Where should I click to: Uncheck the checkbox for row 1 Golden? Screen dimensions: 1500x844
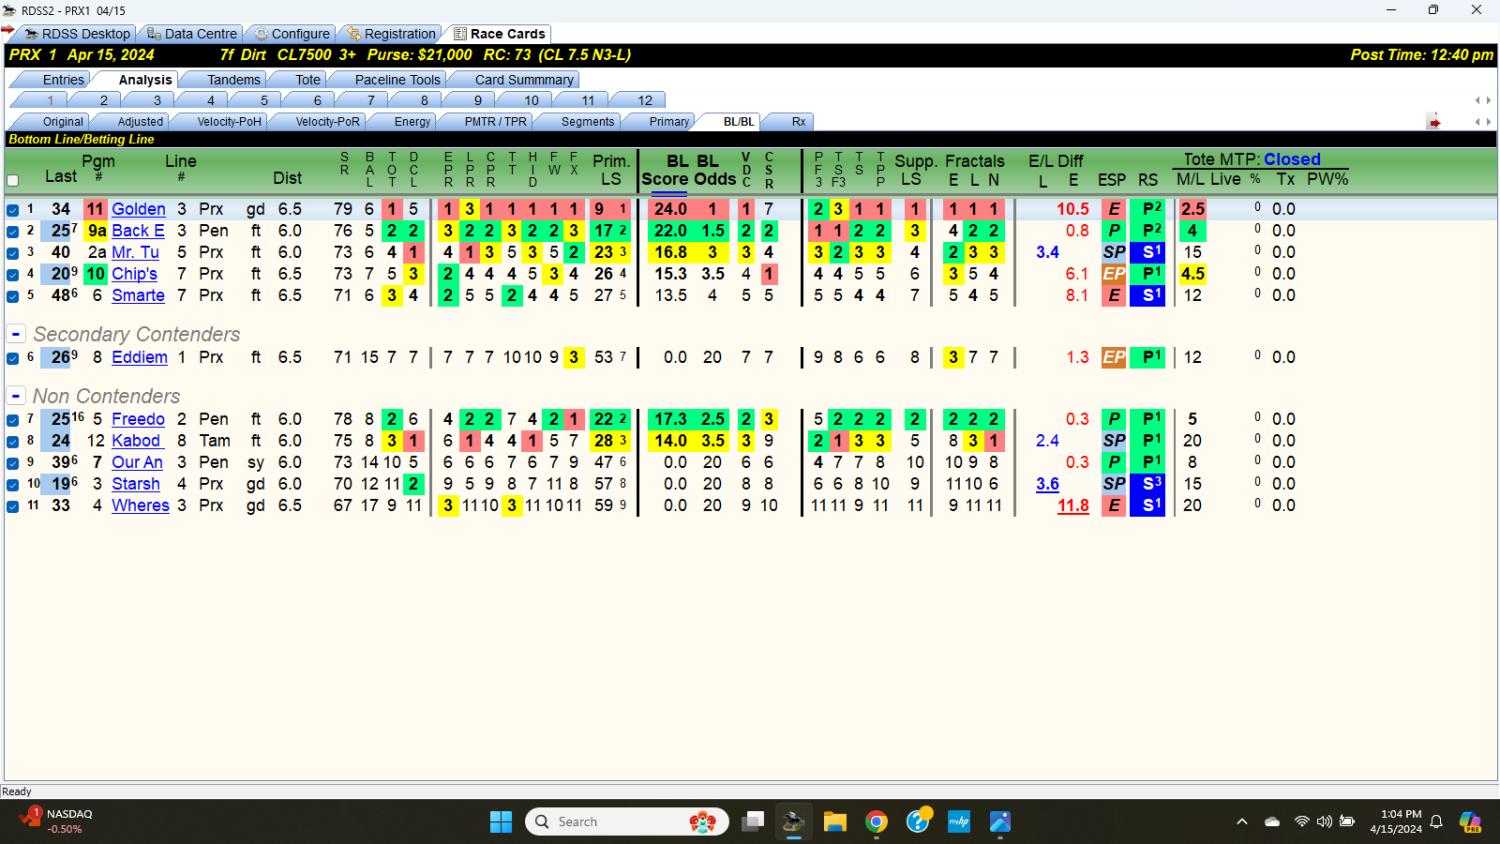[13, 210]
